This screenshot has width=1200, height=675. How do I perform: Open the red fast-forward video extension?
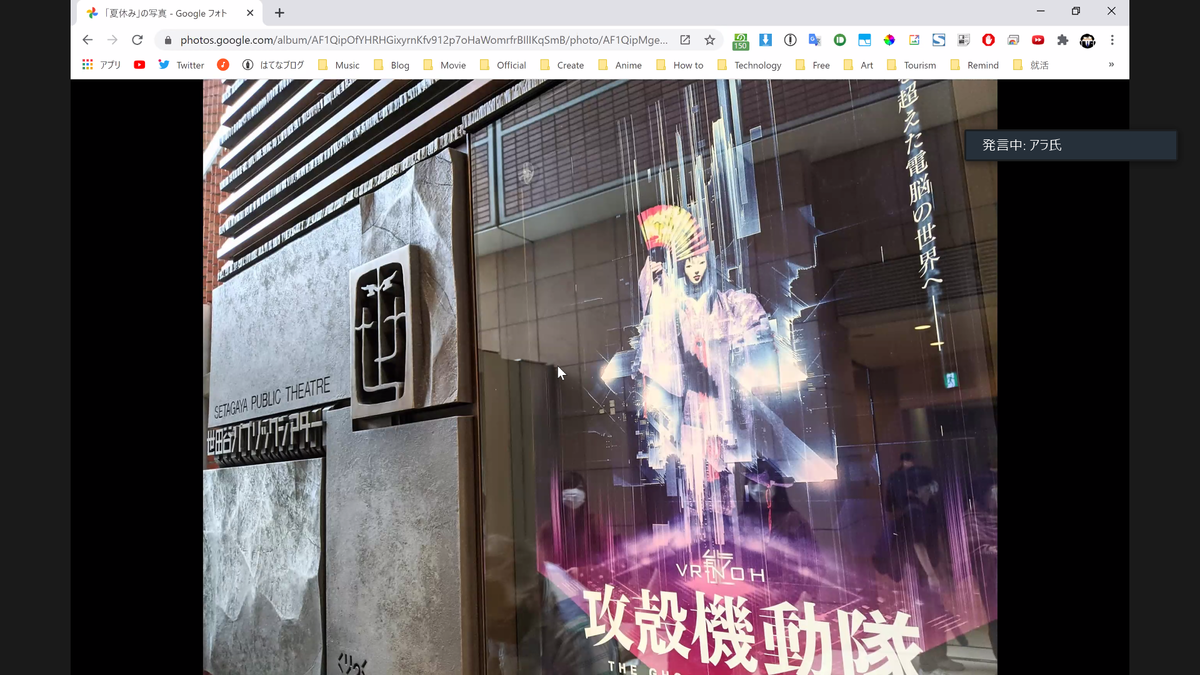point(1038,40)
